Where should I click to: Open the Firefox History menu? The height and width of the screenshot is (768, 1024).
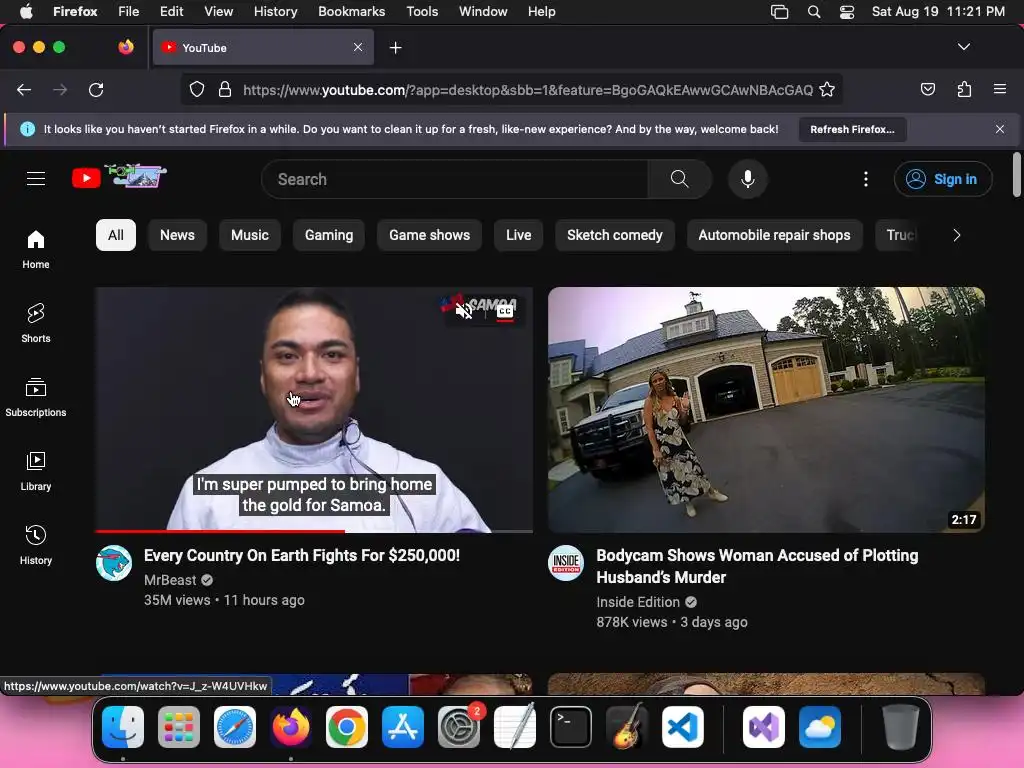275,11
